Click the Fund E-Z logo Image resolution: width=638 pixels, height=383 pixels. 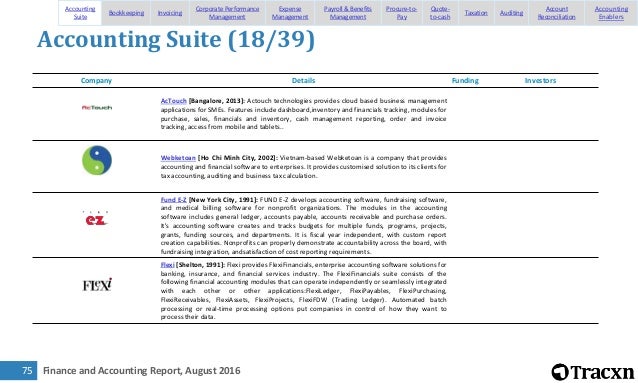point(96,219)
